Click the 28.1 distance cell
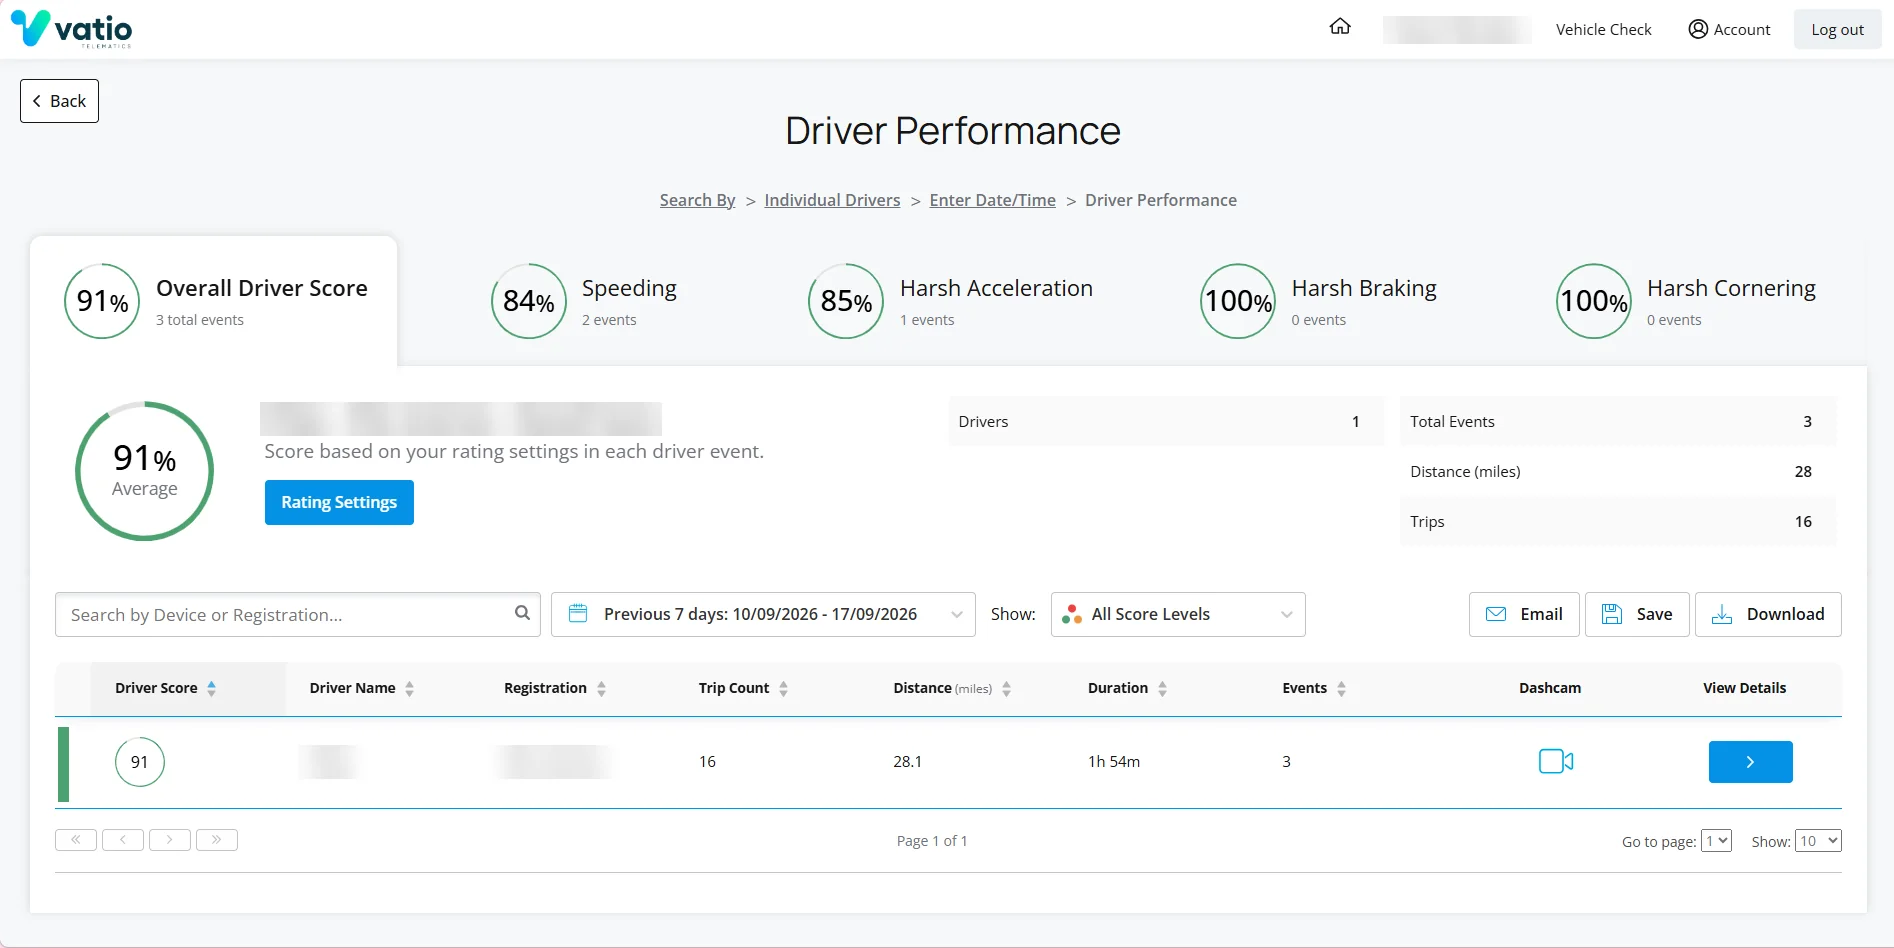Screen dimensions: 1894x948 point(907,761)
